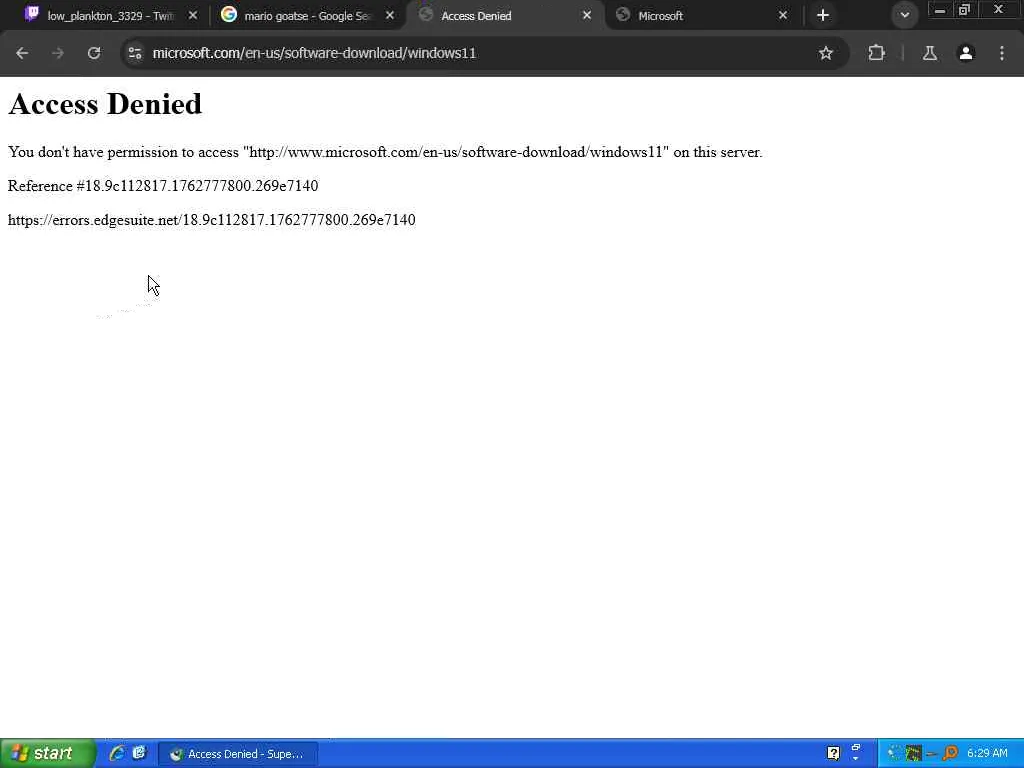This screenshot has height=768, width=1024.
Task: Reload the Access Denied page
Action: (x=94, y=53)
